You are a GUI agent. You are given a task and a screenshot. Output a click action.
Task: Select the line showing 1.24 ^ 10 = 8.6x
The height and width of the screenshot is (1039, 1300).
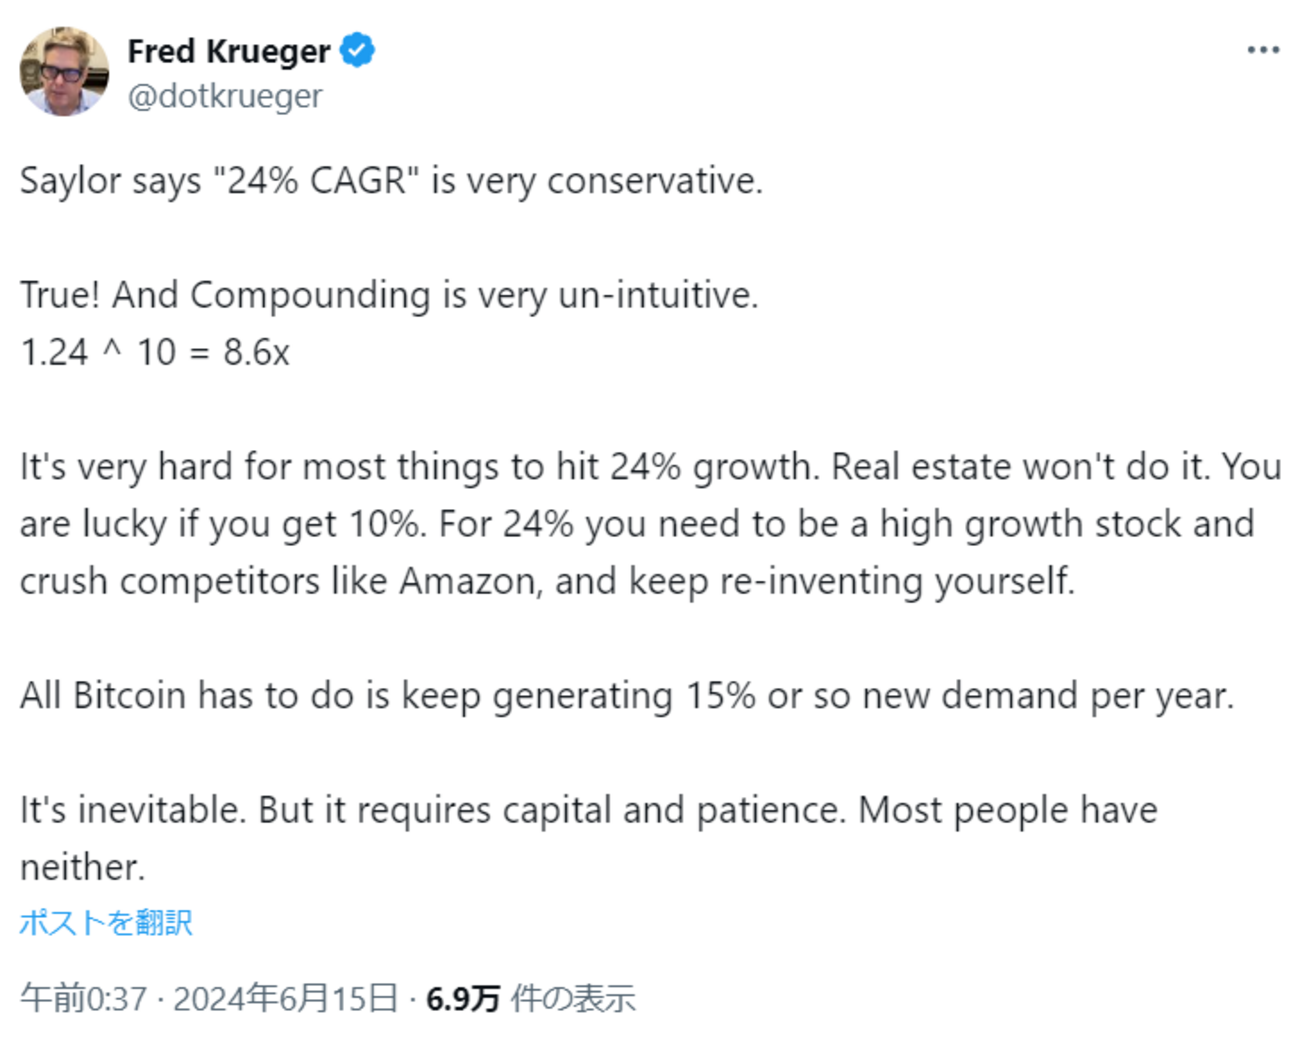[155, 352]
